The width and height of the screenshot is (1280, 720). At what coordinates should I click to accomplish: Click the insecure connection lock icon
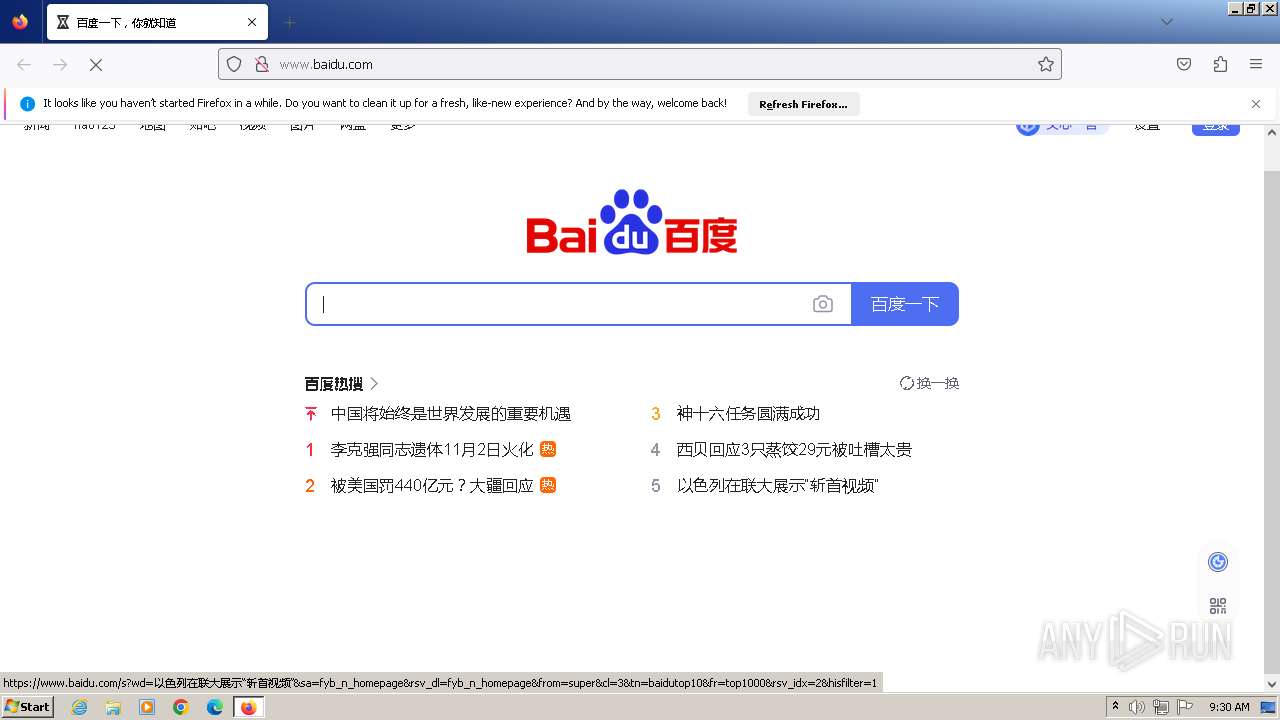click(262, 64)
